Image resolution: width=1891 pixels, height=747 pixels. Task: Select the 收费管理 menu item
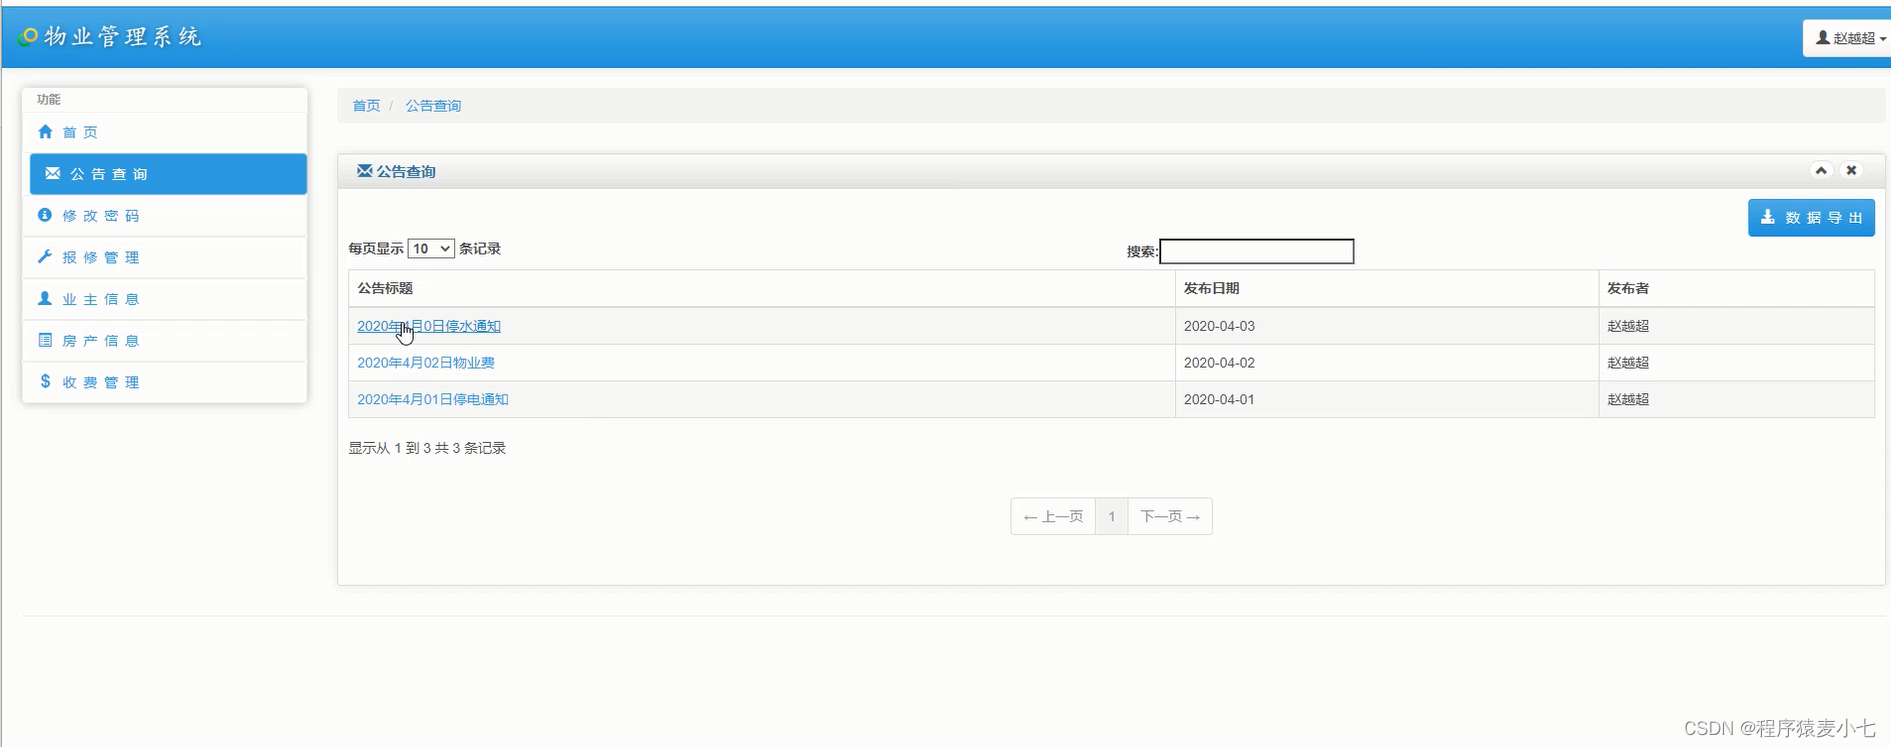[x=164, y=382]
